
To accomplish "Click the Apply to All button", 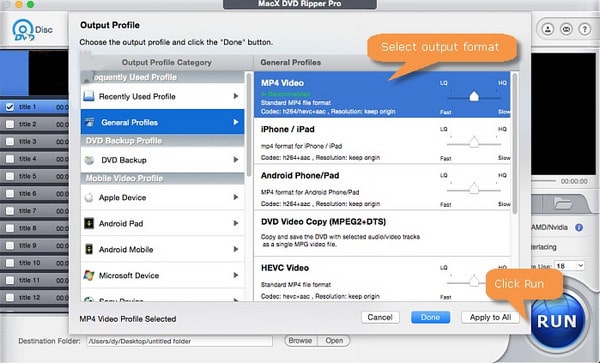I will pos(490,317).
